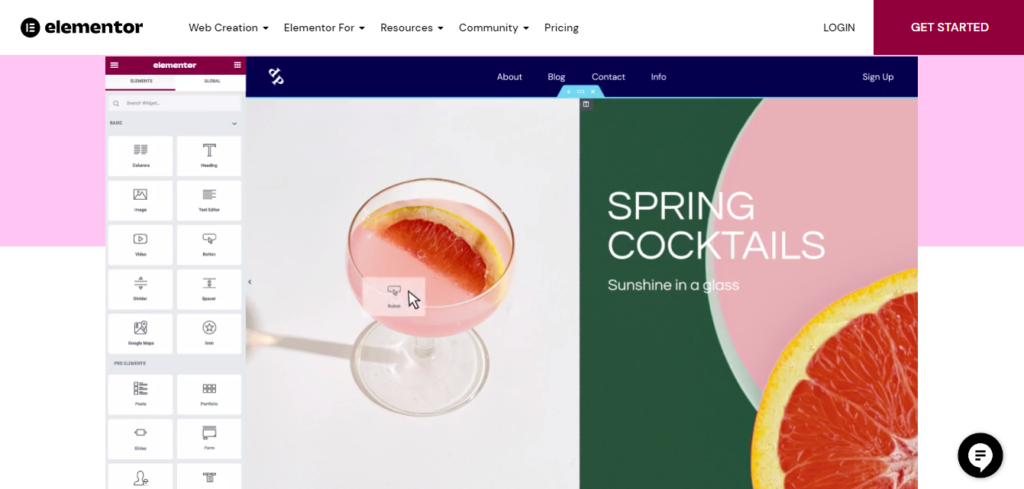Focus the Search Widget input field

tap(175, 103)
